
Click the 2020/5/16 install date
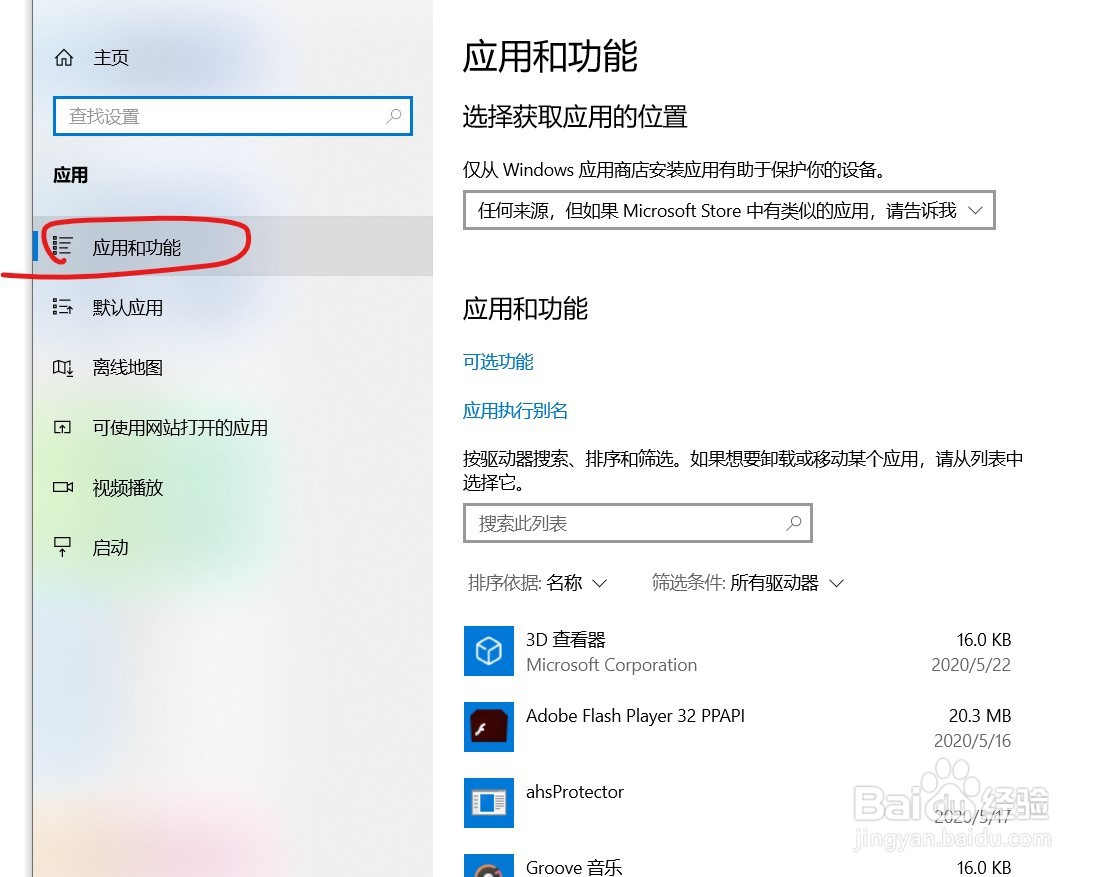(972, 740)
